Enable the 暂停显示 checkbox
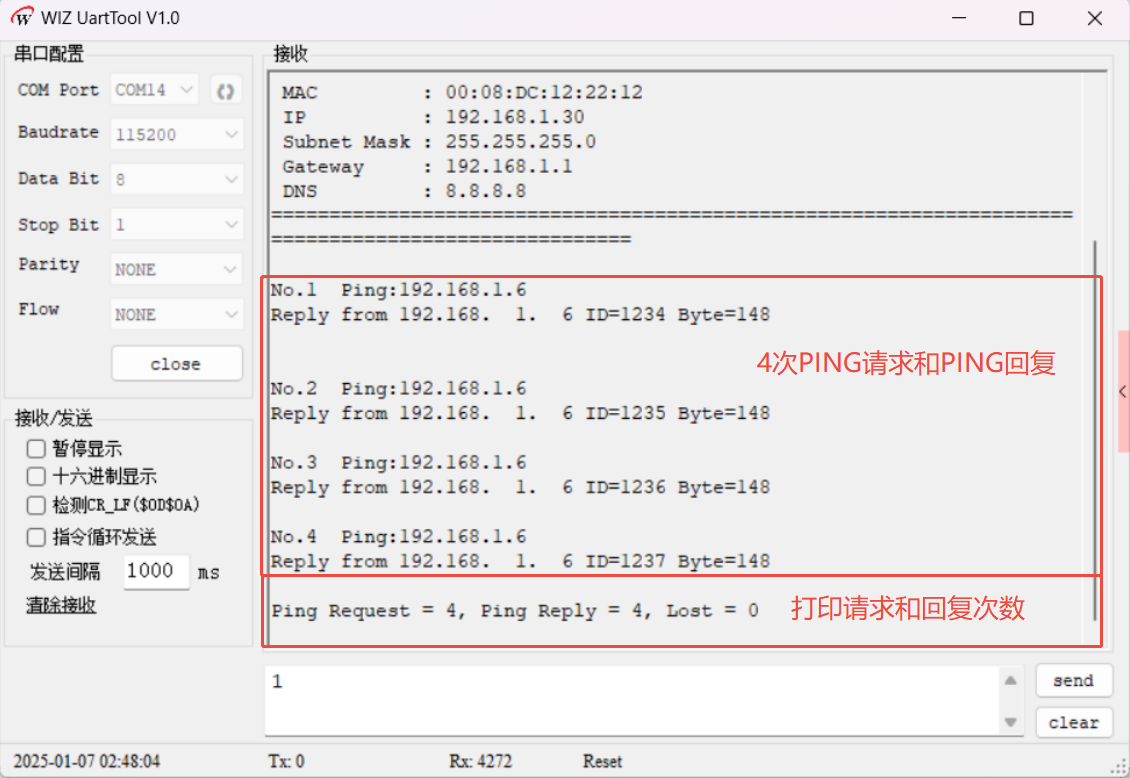This screenshot has height=778, width=1130. pos(37,449)
